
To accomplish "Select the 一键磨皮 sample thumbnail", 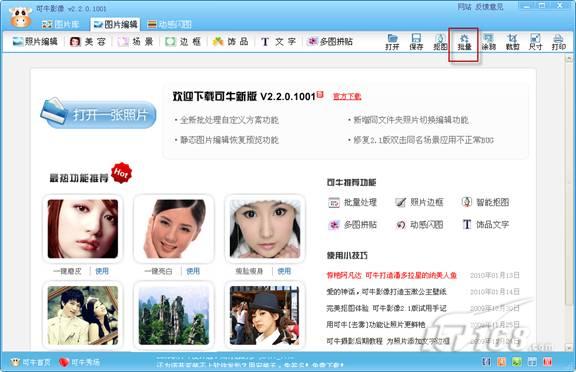I will click(83, 228).
